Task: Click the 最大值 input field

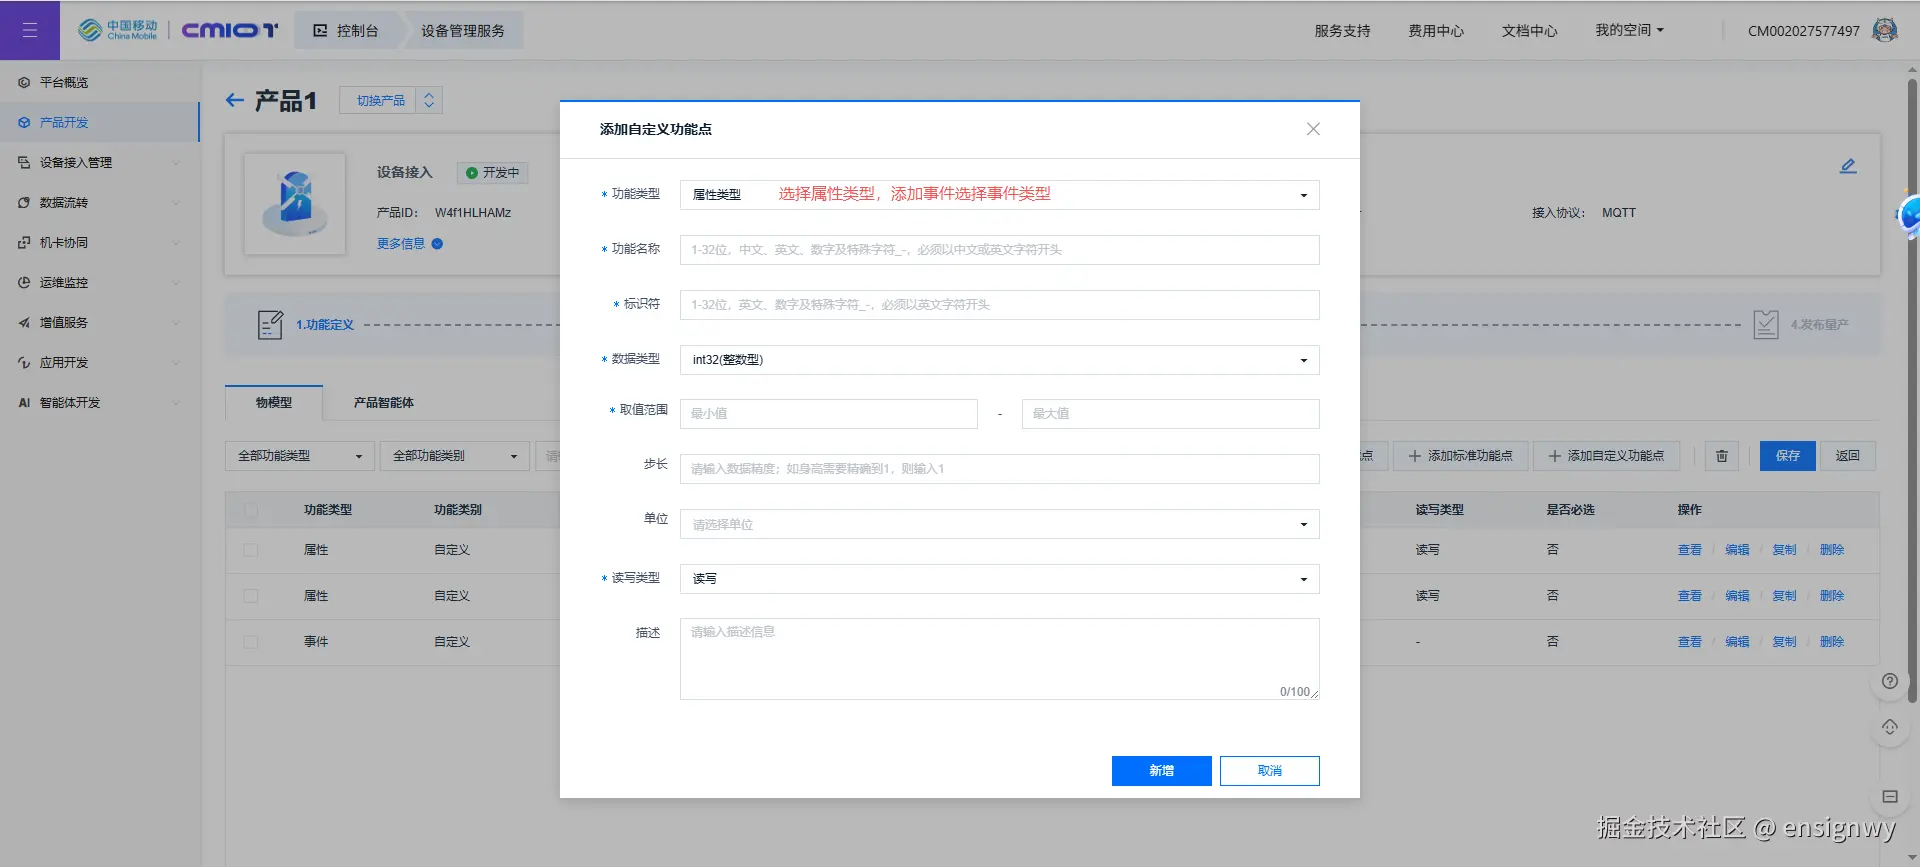Action: pos(1170,414)
